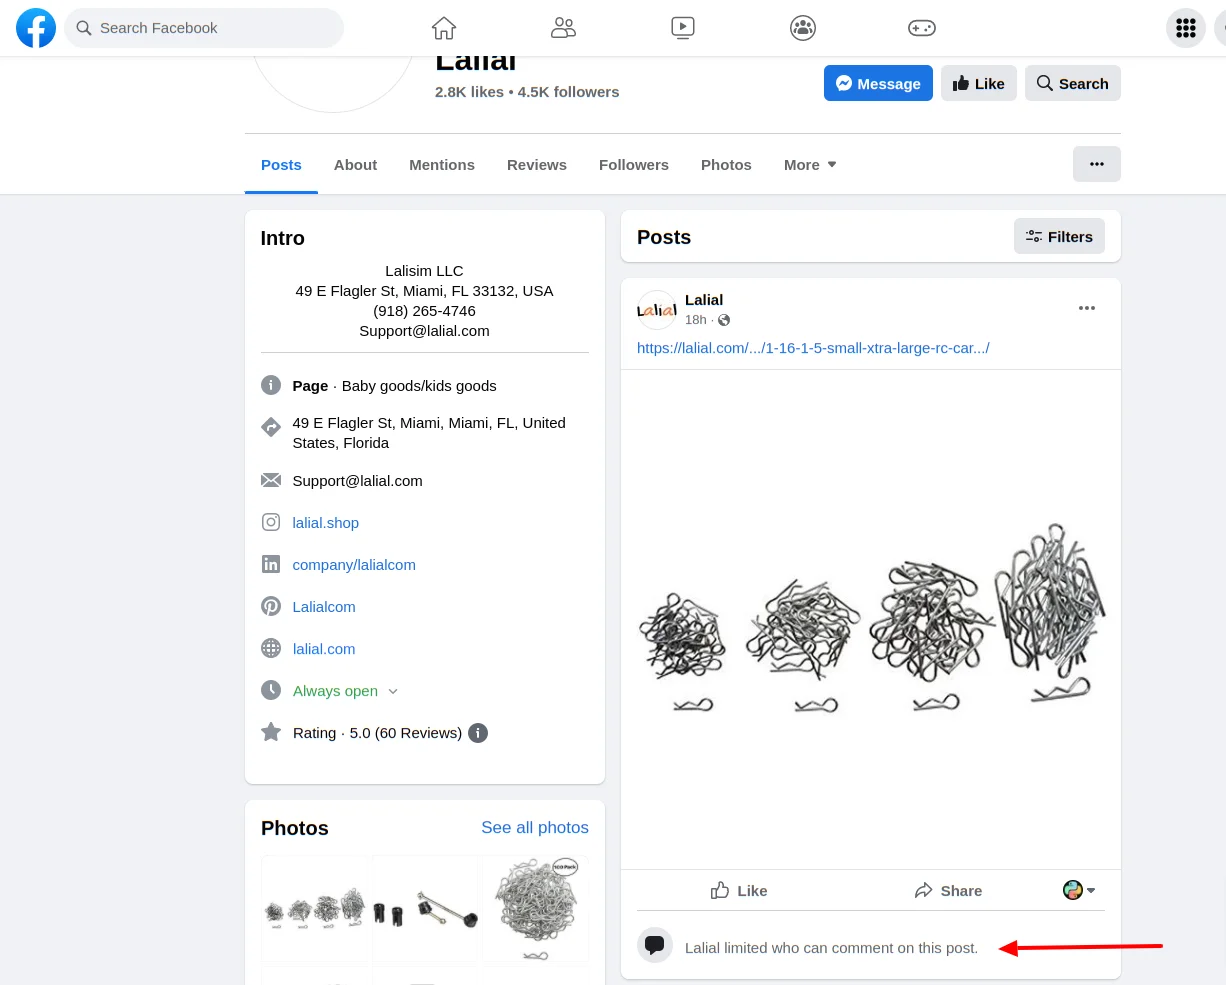Switch to the Reviews tab
The width and height of the screenshot is (1226, 985).
[x=536, y=165]
